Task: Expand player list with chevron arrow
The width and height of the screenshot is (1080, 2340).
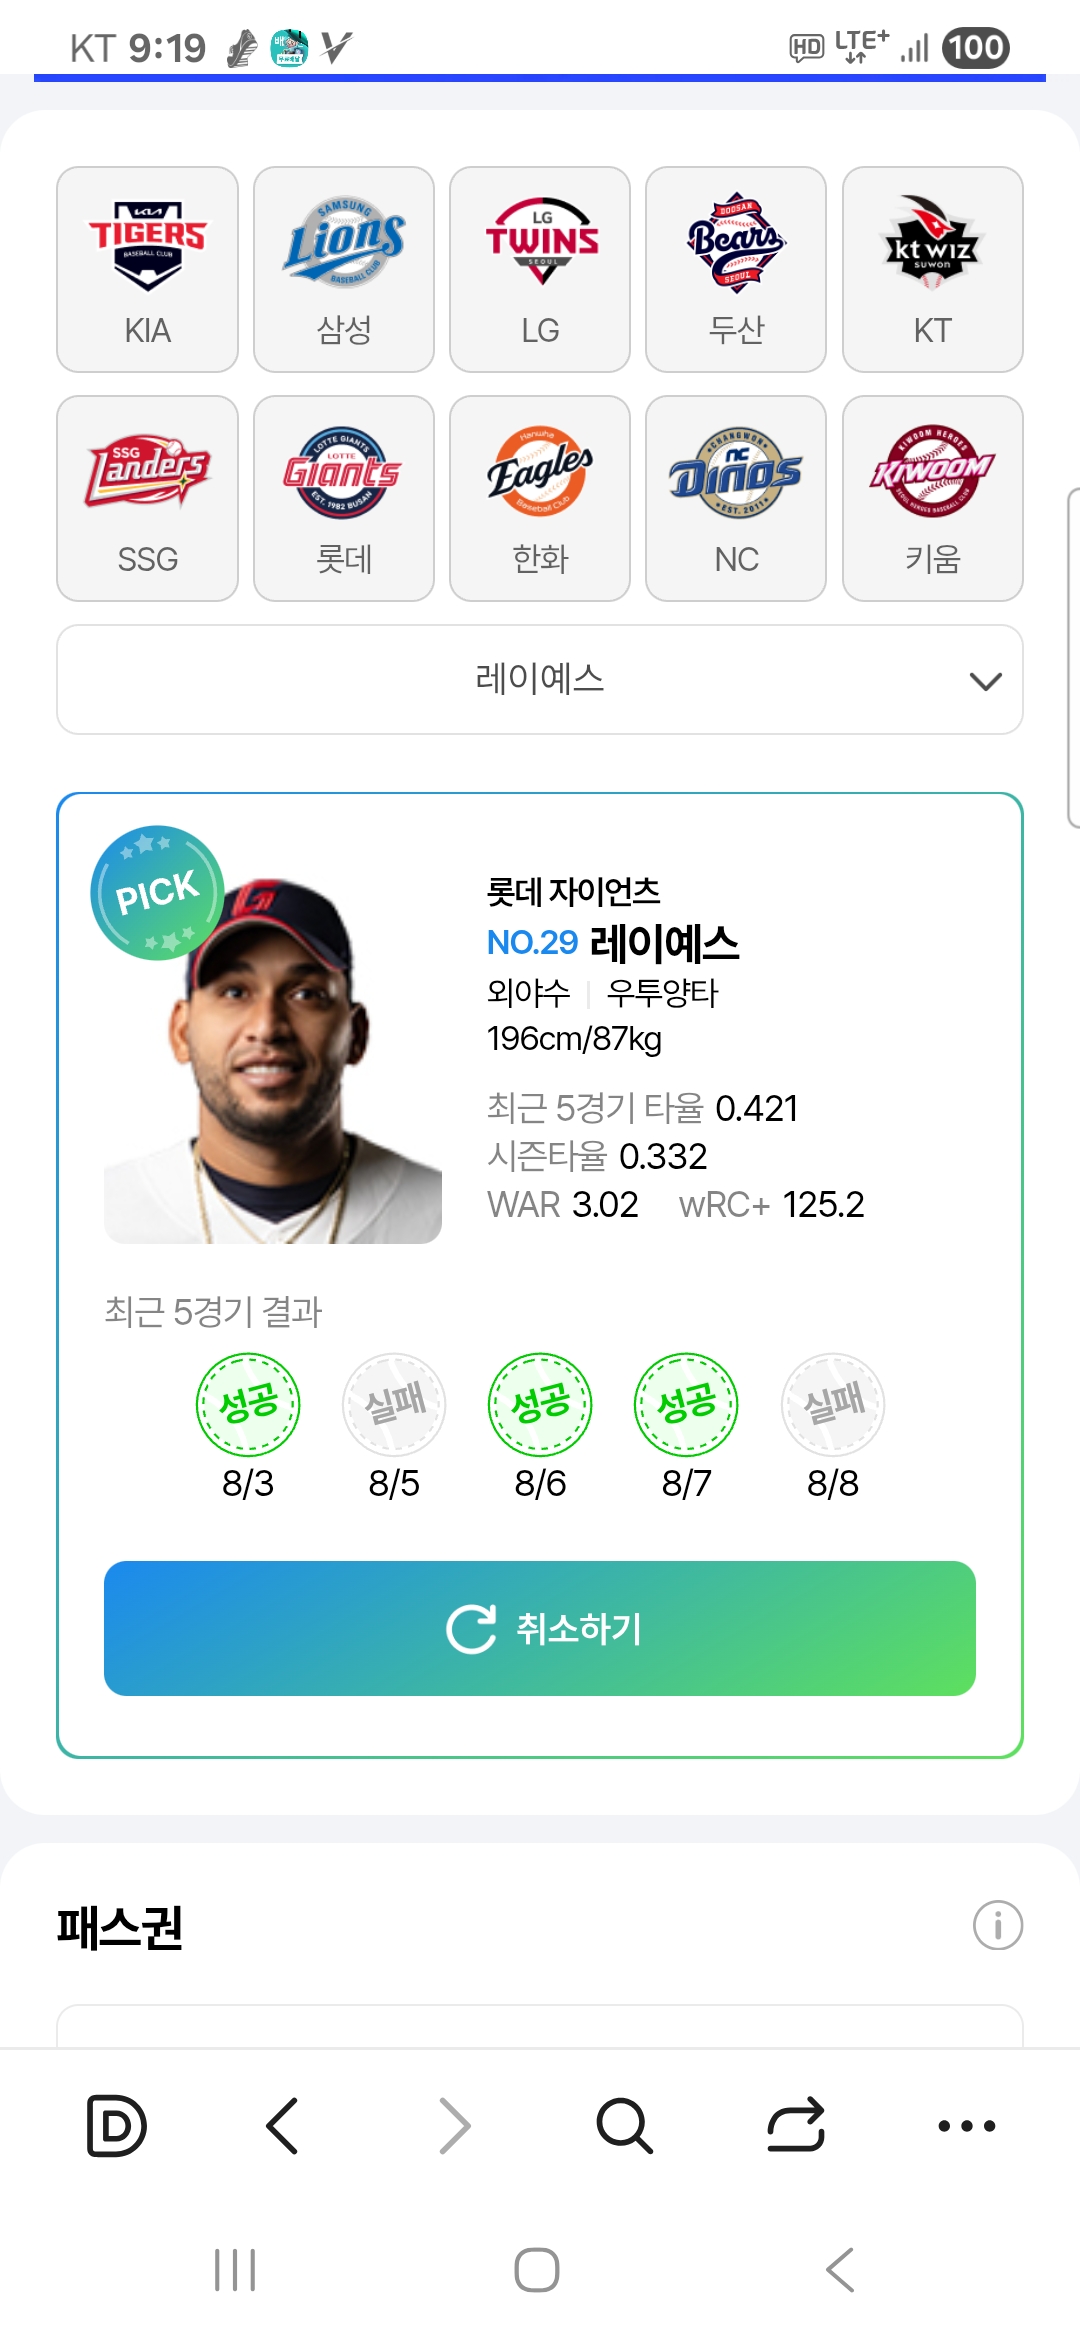Action: (986, 682)
